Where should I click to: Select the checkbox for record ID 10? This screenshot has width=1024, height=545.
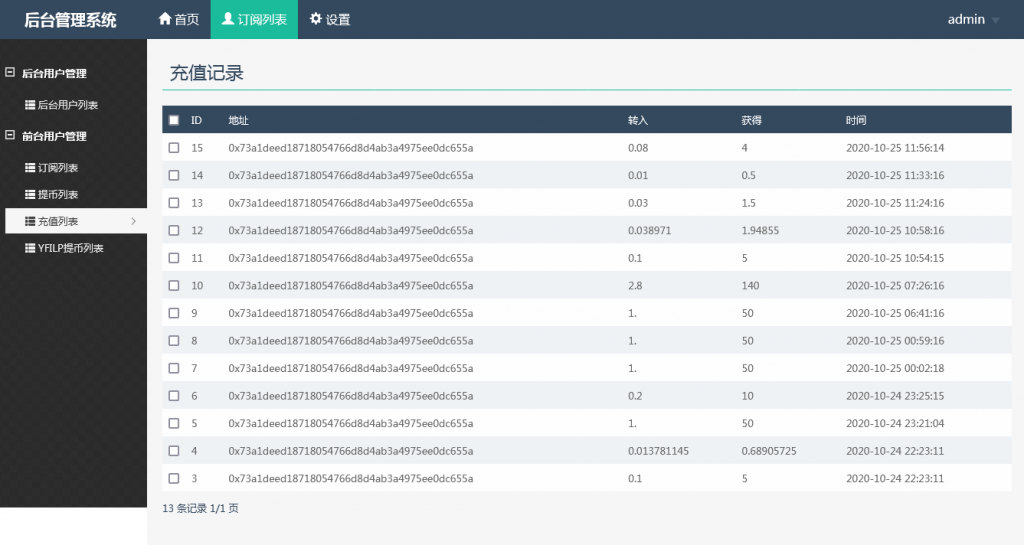pos(174,286)
